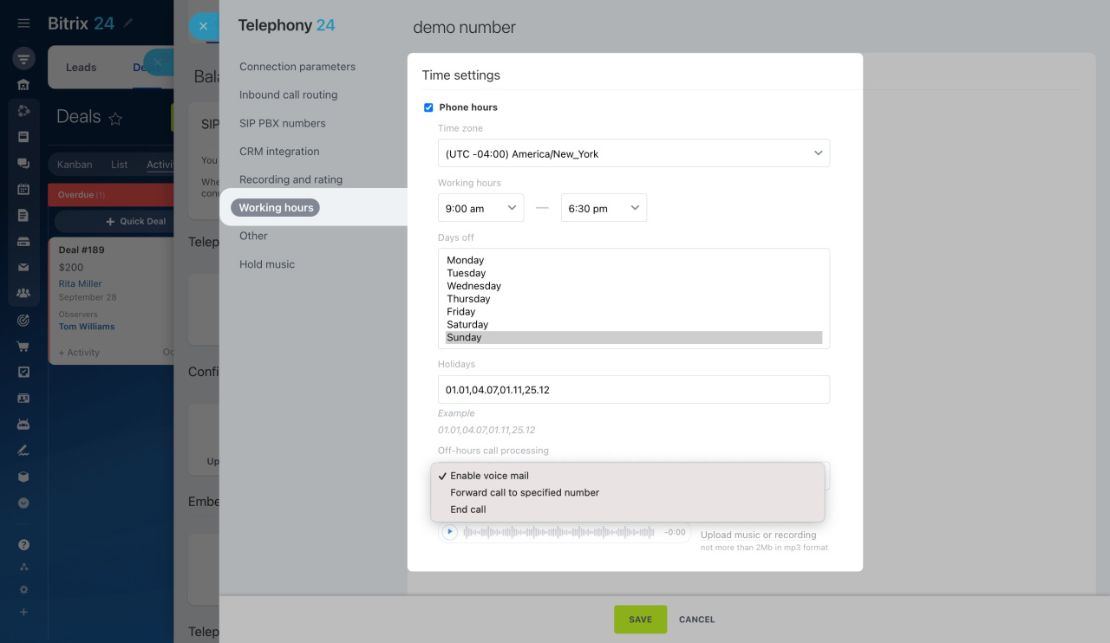Open the settings gear icon in the sidebar
The height and width of the screenshot is (643, 1110).
click(x=23, y=589)
